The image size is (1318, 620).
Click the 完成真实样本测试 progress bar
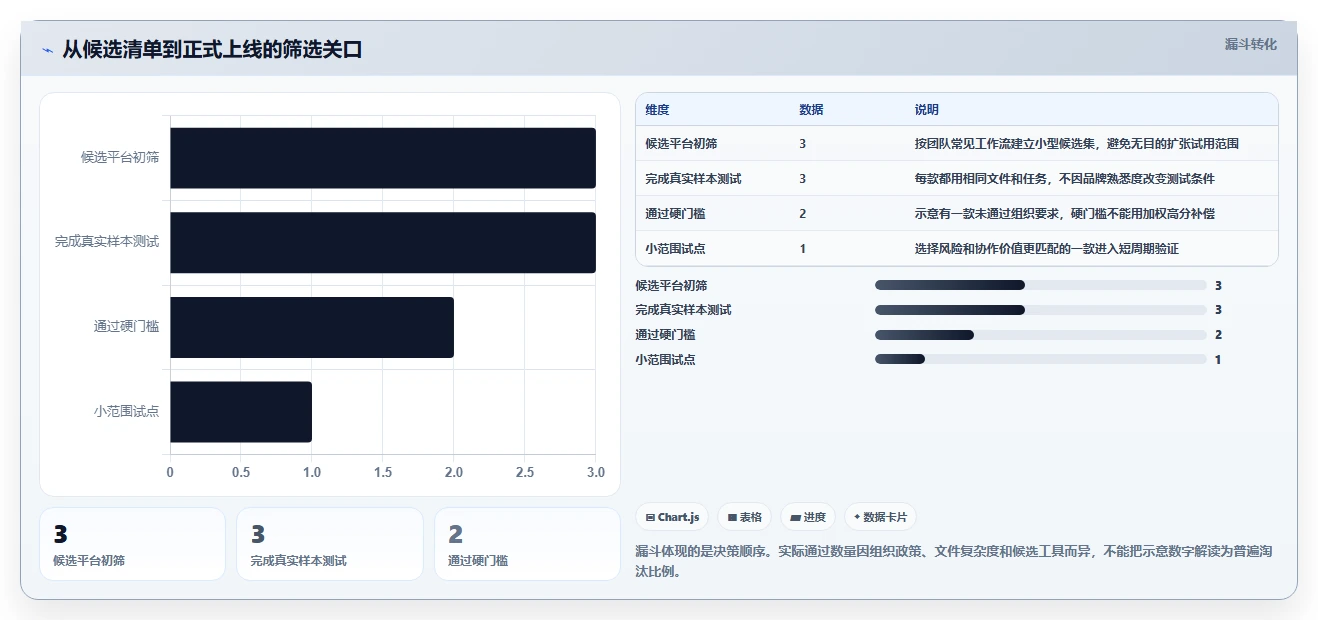[x=1041, y=310]
